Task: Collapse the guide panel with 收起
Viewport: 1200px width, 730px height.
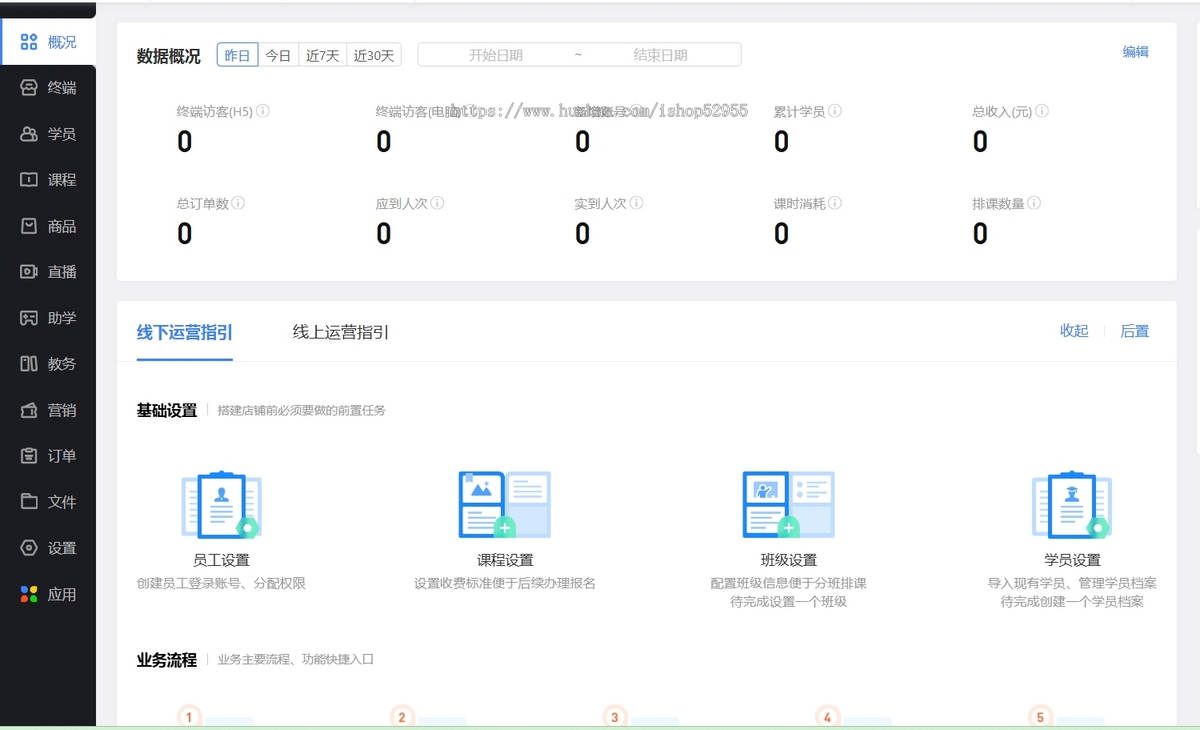Action: [1074, 331]
